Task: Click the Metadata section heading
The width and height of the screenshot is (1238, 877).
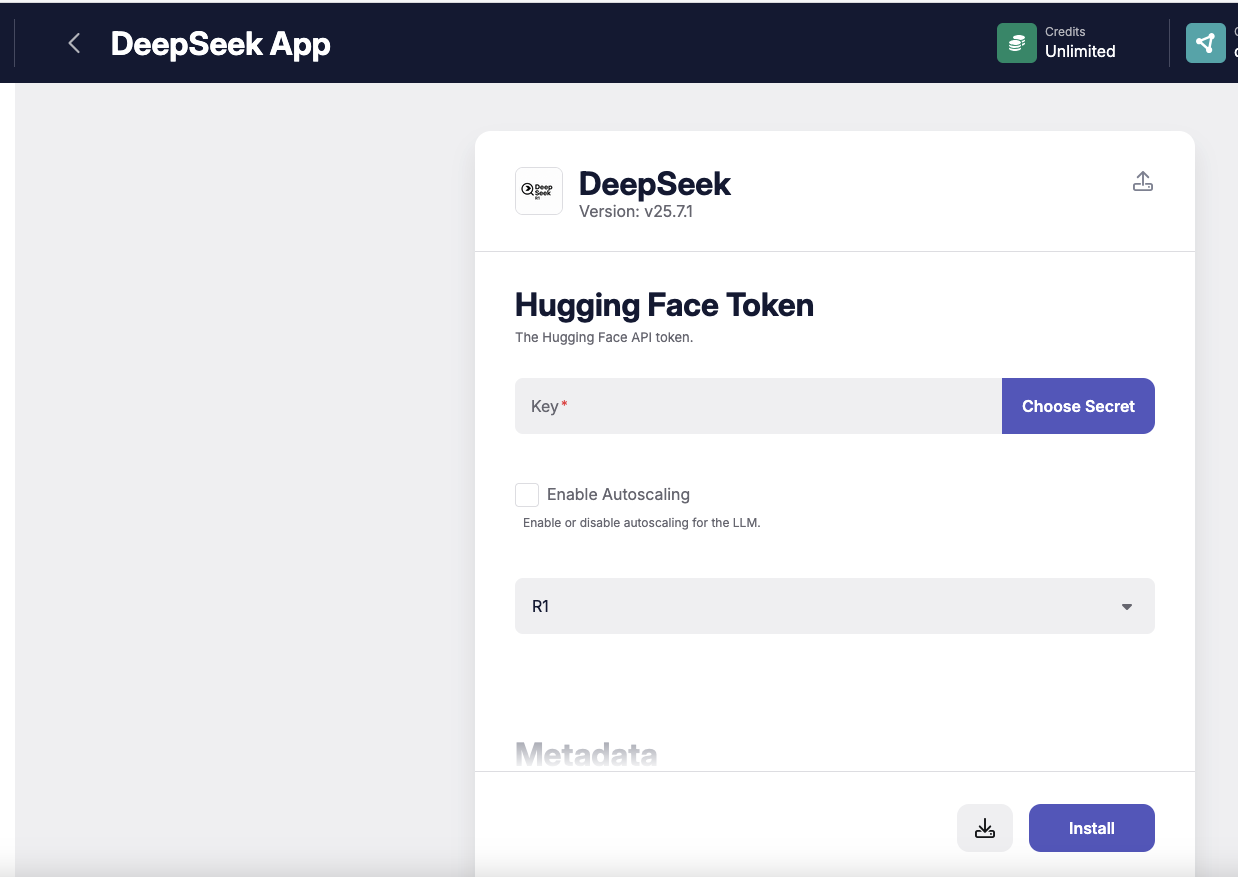Action: pyautogui.click(x=586, y=754)
